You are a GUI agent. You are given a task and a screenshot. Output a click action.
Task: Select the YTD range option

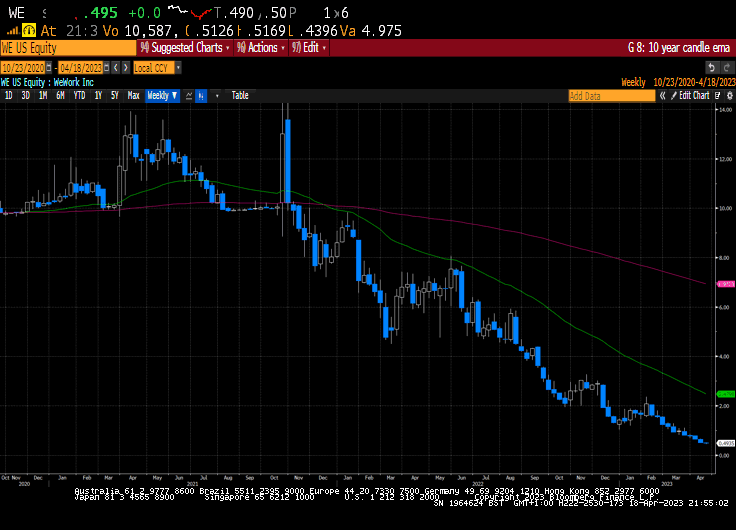[x=79, y=96]
